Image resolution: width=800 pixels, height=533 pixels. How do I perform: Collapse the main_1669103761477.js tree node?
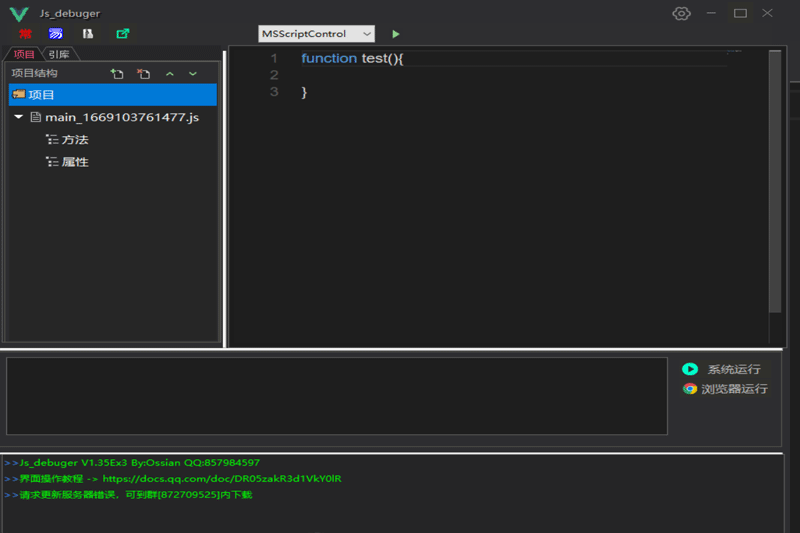click(x=19, y=117)
